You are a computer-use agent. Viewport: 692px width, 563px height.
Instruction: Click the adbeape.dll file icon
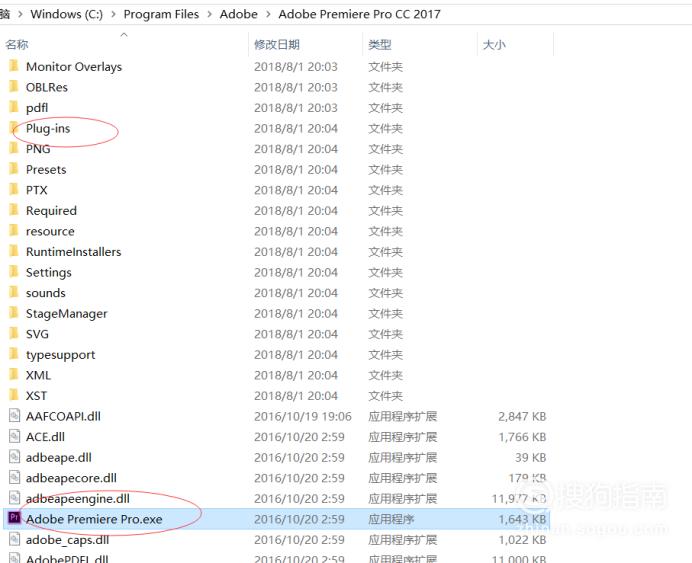point(15,457)
